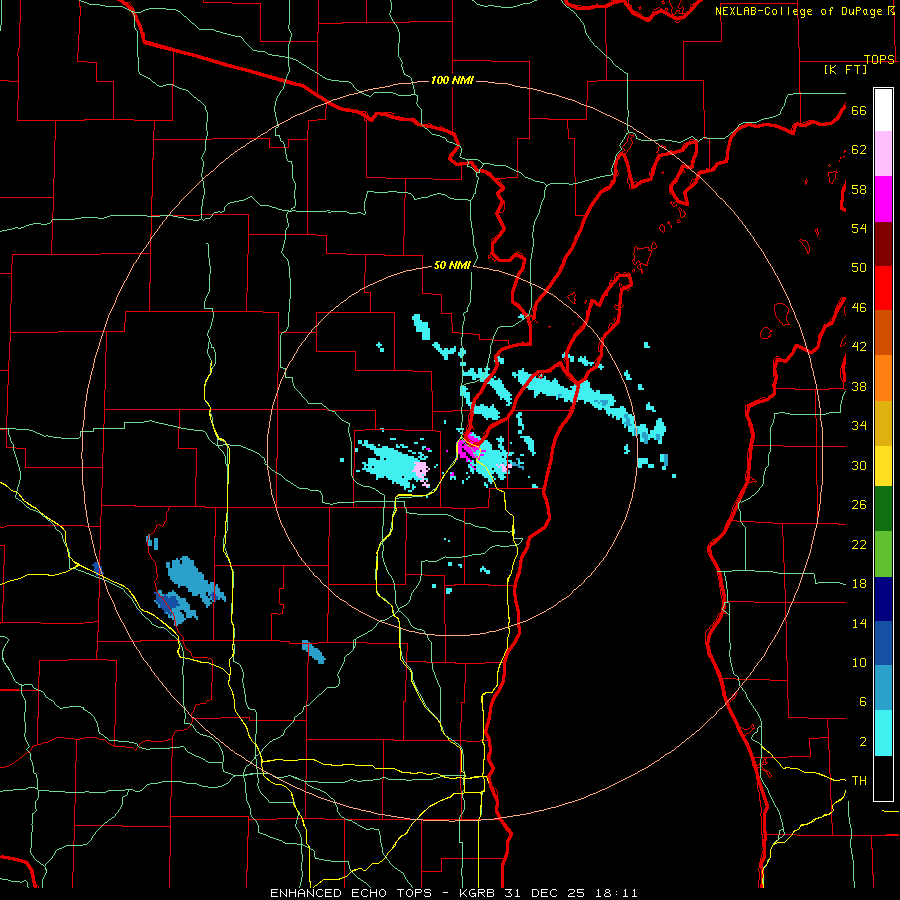Click the 46 legend value
The image size is (900, 900).
click(x=859, y=308)
